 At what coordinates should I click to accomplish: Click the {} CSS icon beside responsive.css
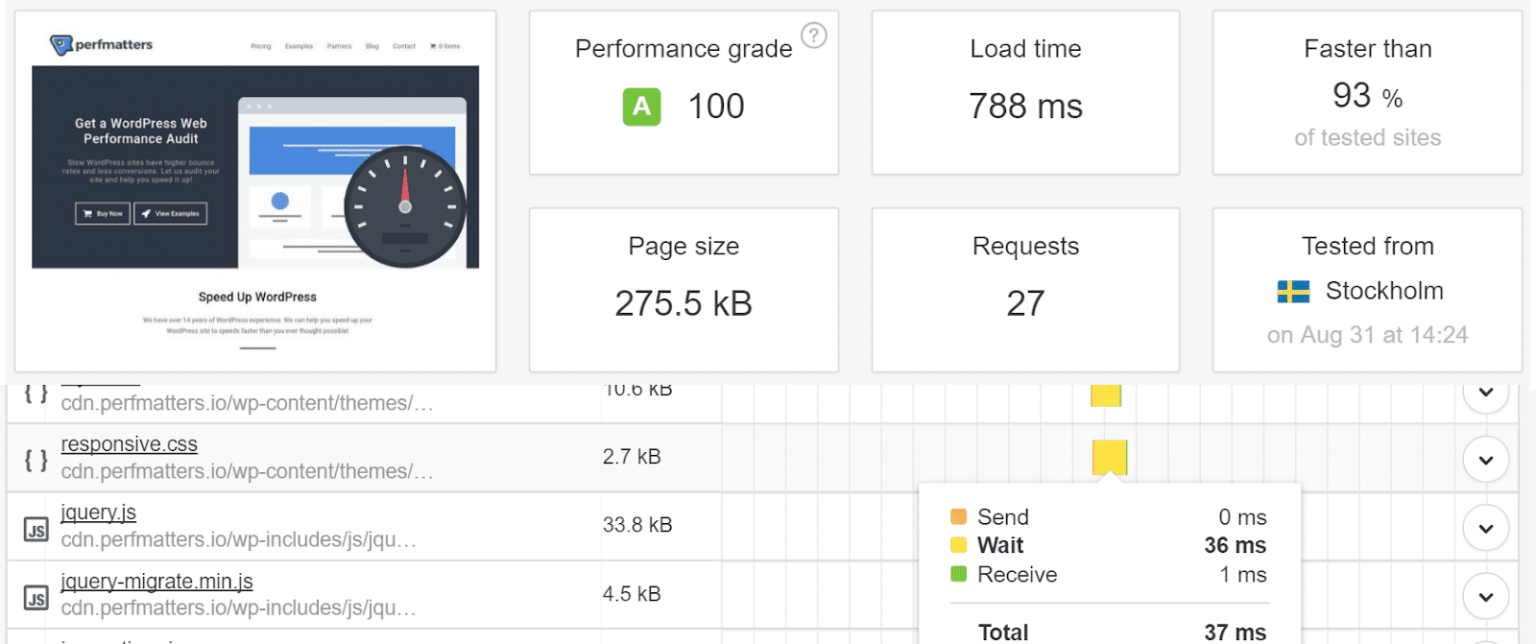click(x=35, y=459)
